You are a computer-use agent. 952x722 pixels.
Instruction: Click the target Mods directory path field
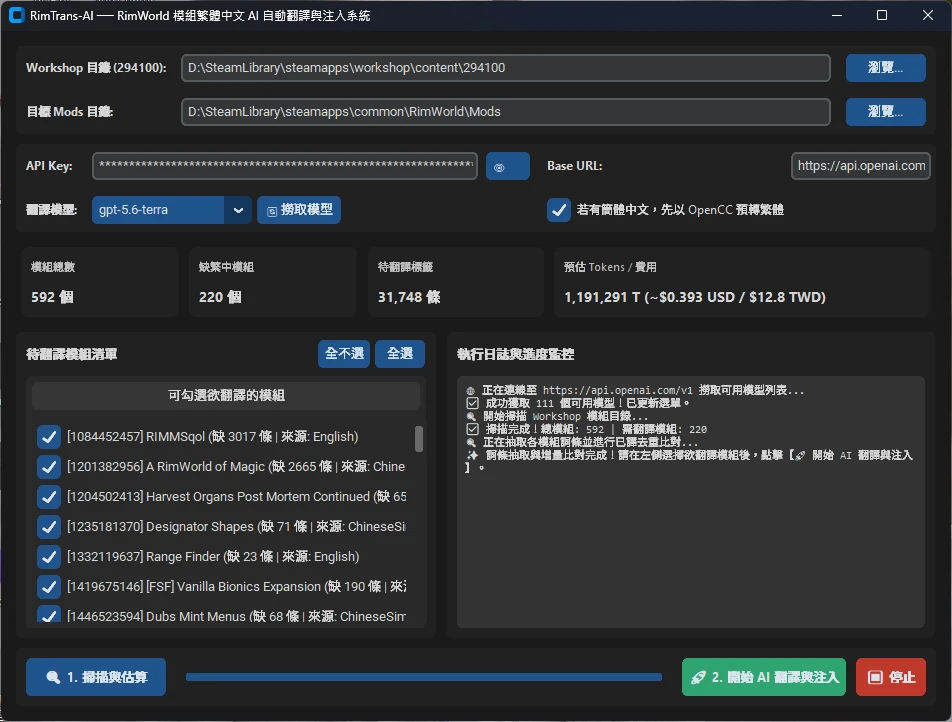[x=506, y=112]
